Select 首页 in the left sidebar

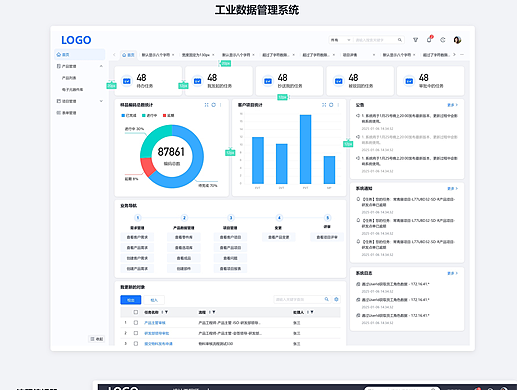click(x=80, y=54)
